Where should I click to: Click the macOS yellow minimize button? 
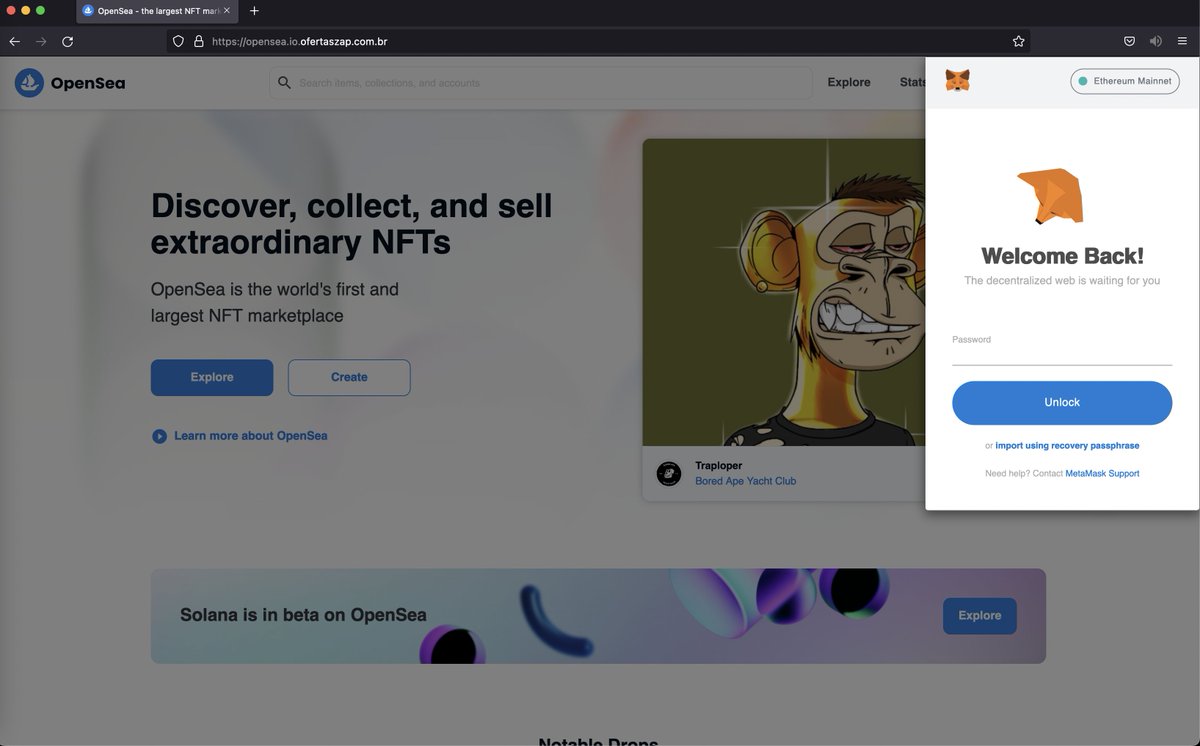pyautogui.click(x=25, y=10)
